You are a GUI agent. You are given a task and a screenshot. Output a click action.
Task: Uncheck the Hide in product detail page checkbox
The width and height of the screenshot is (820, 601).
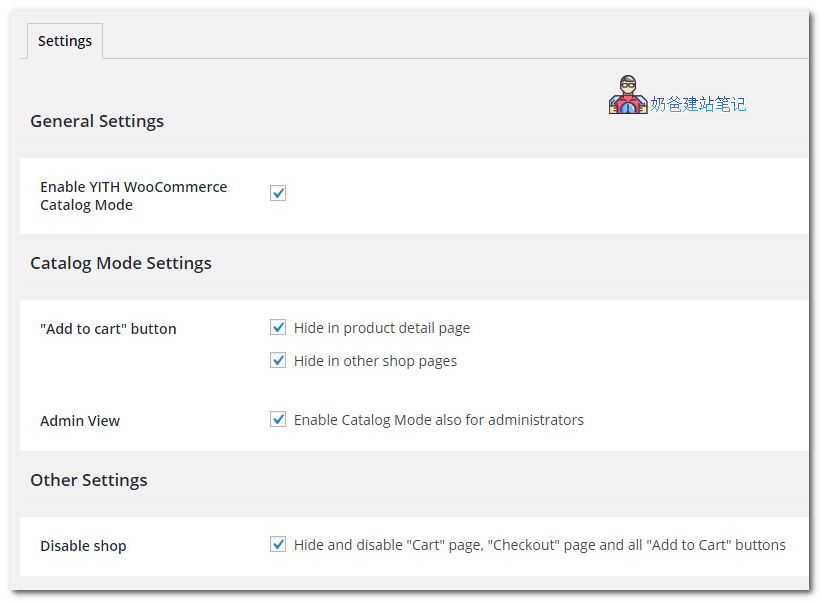tap(278, 327)
